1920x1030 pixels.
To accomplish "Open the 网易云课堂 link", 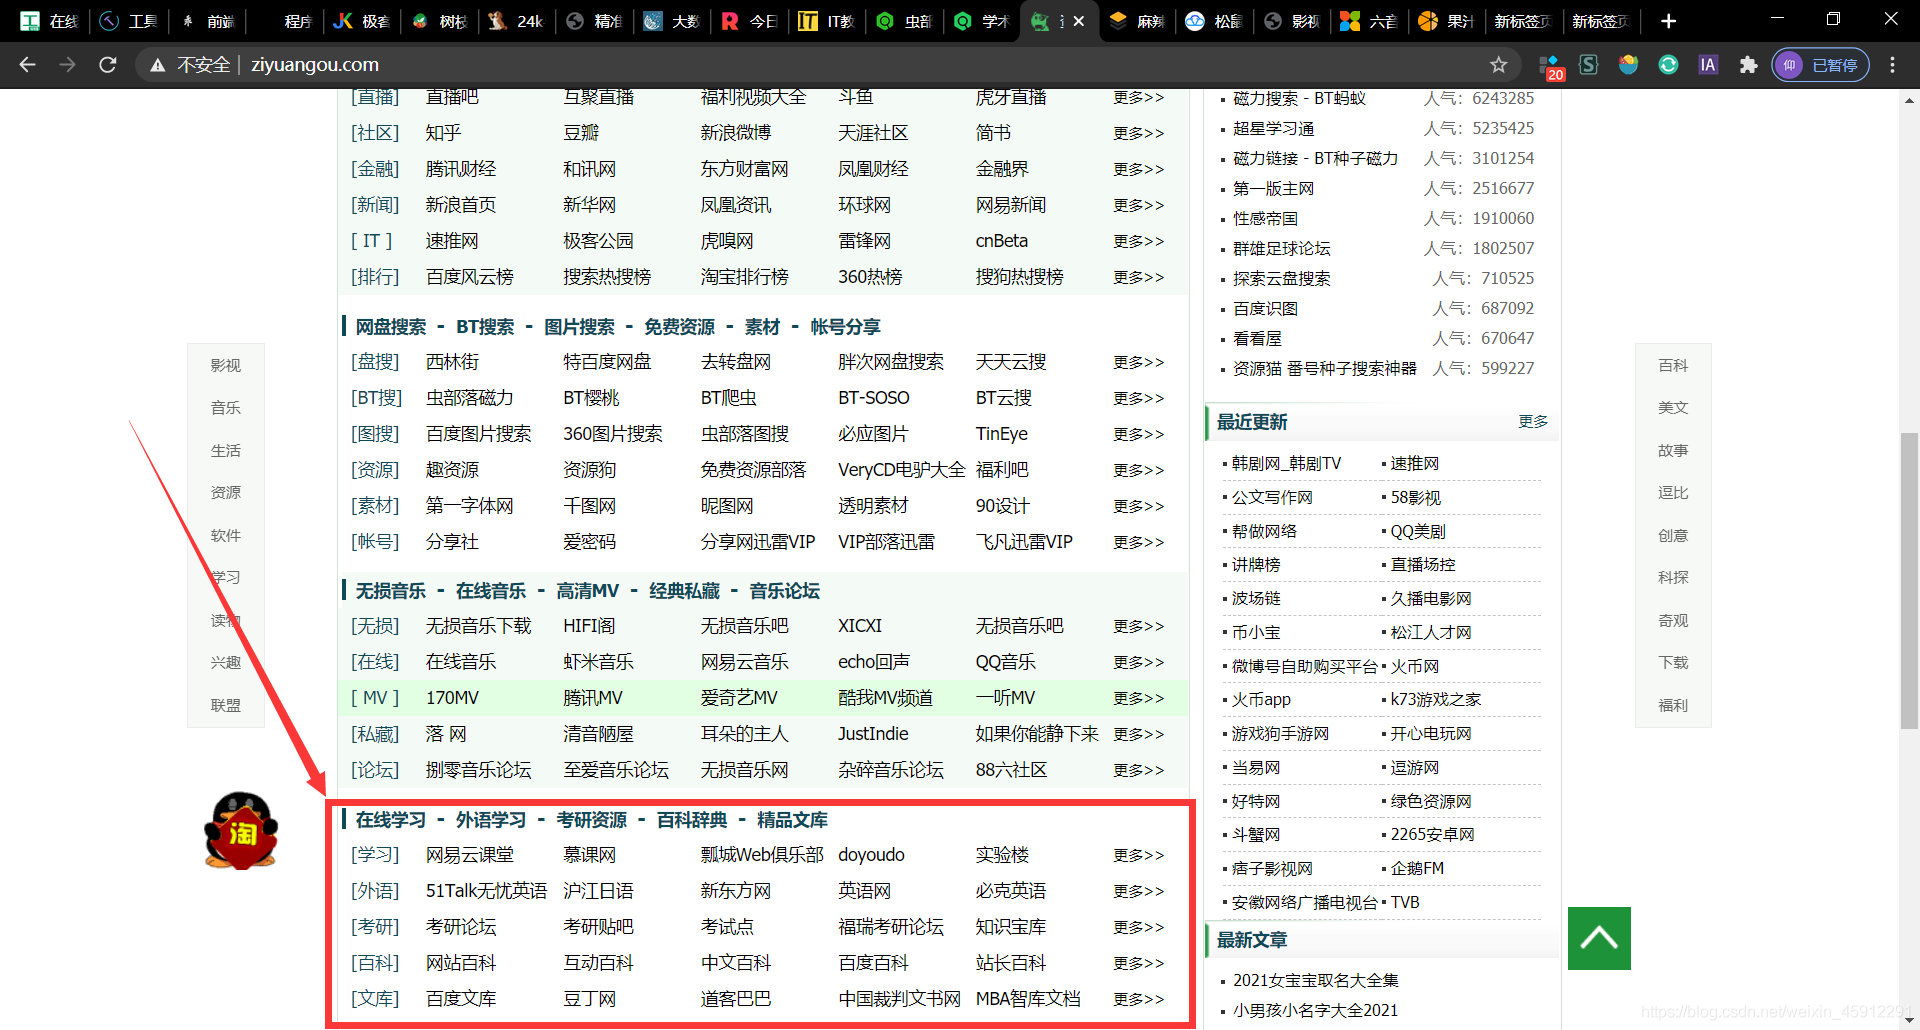I will click(470, 855).
